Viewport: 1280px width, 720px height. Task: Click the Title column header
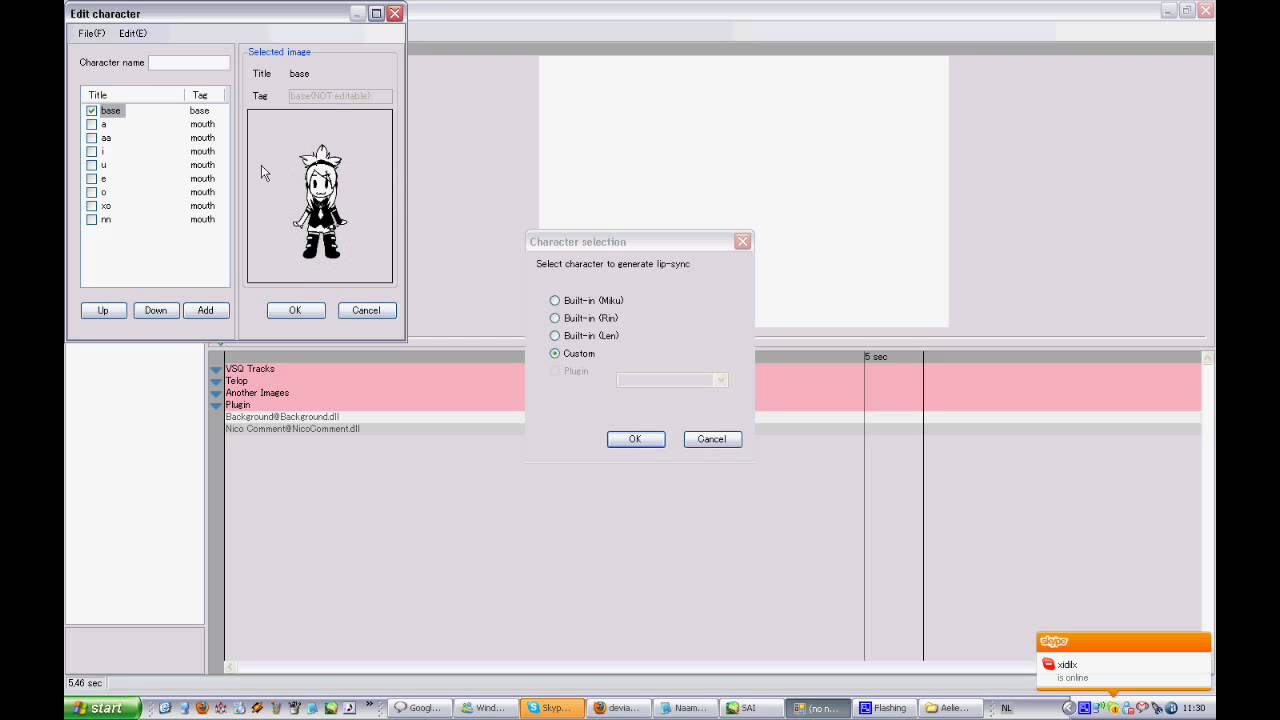(133, 95)
